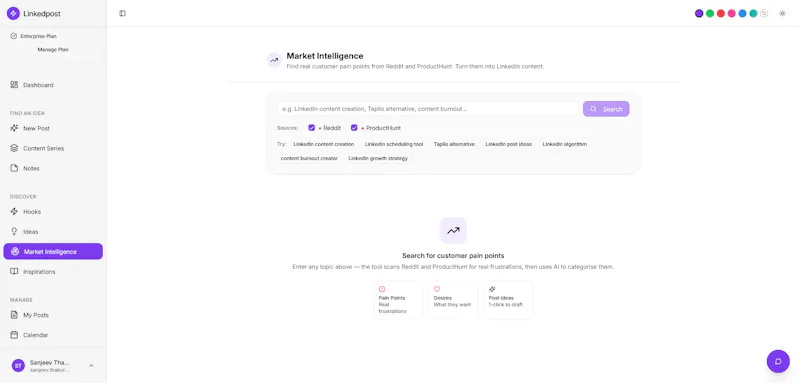Image resolution: width=800 pixels, height=383 pixels.
Task: Select Market Intelligence in sidebar
Action: (x=53, y=251)
